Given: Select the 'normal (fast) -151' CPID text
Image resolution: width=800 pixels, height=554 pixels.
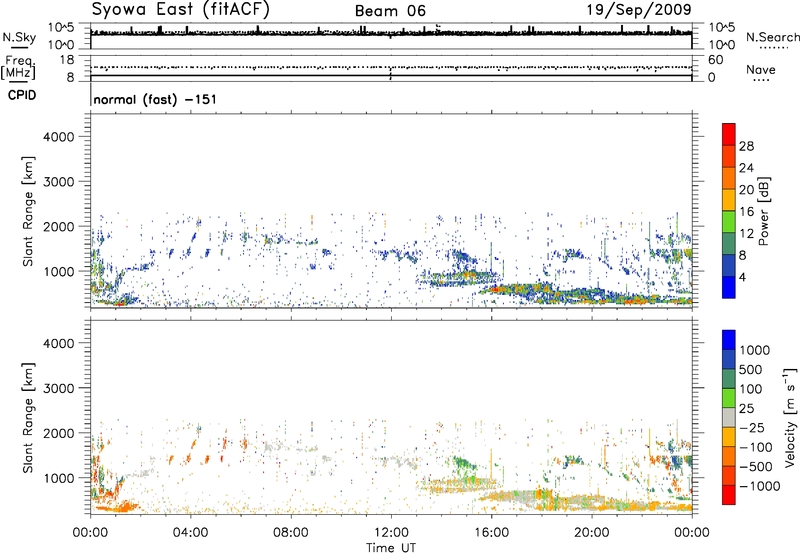Looking at the screenshot, I should (x=155, y=99).
